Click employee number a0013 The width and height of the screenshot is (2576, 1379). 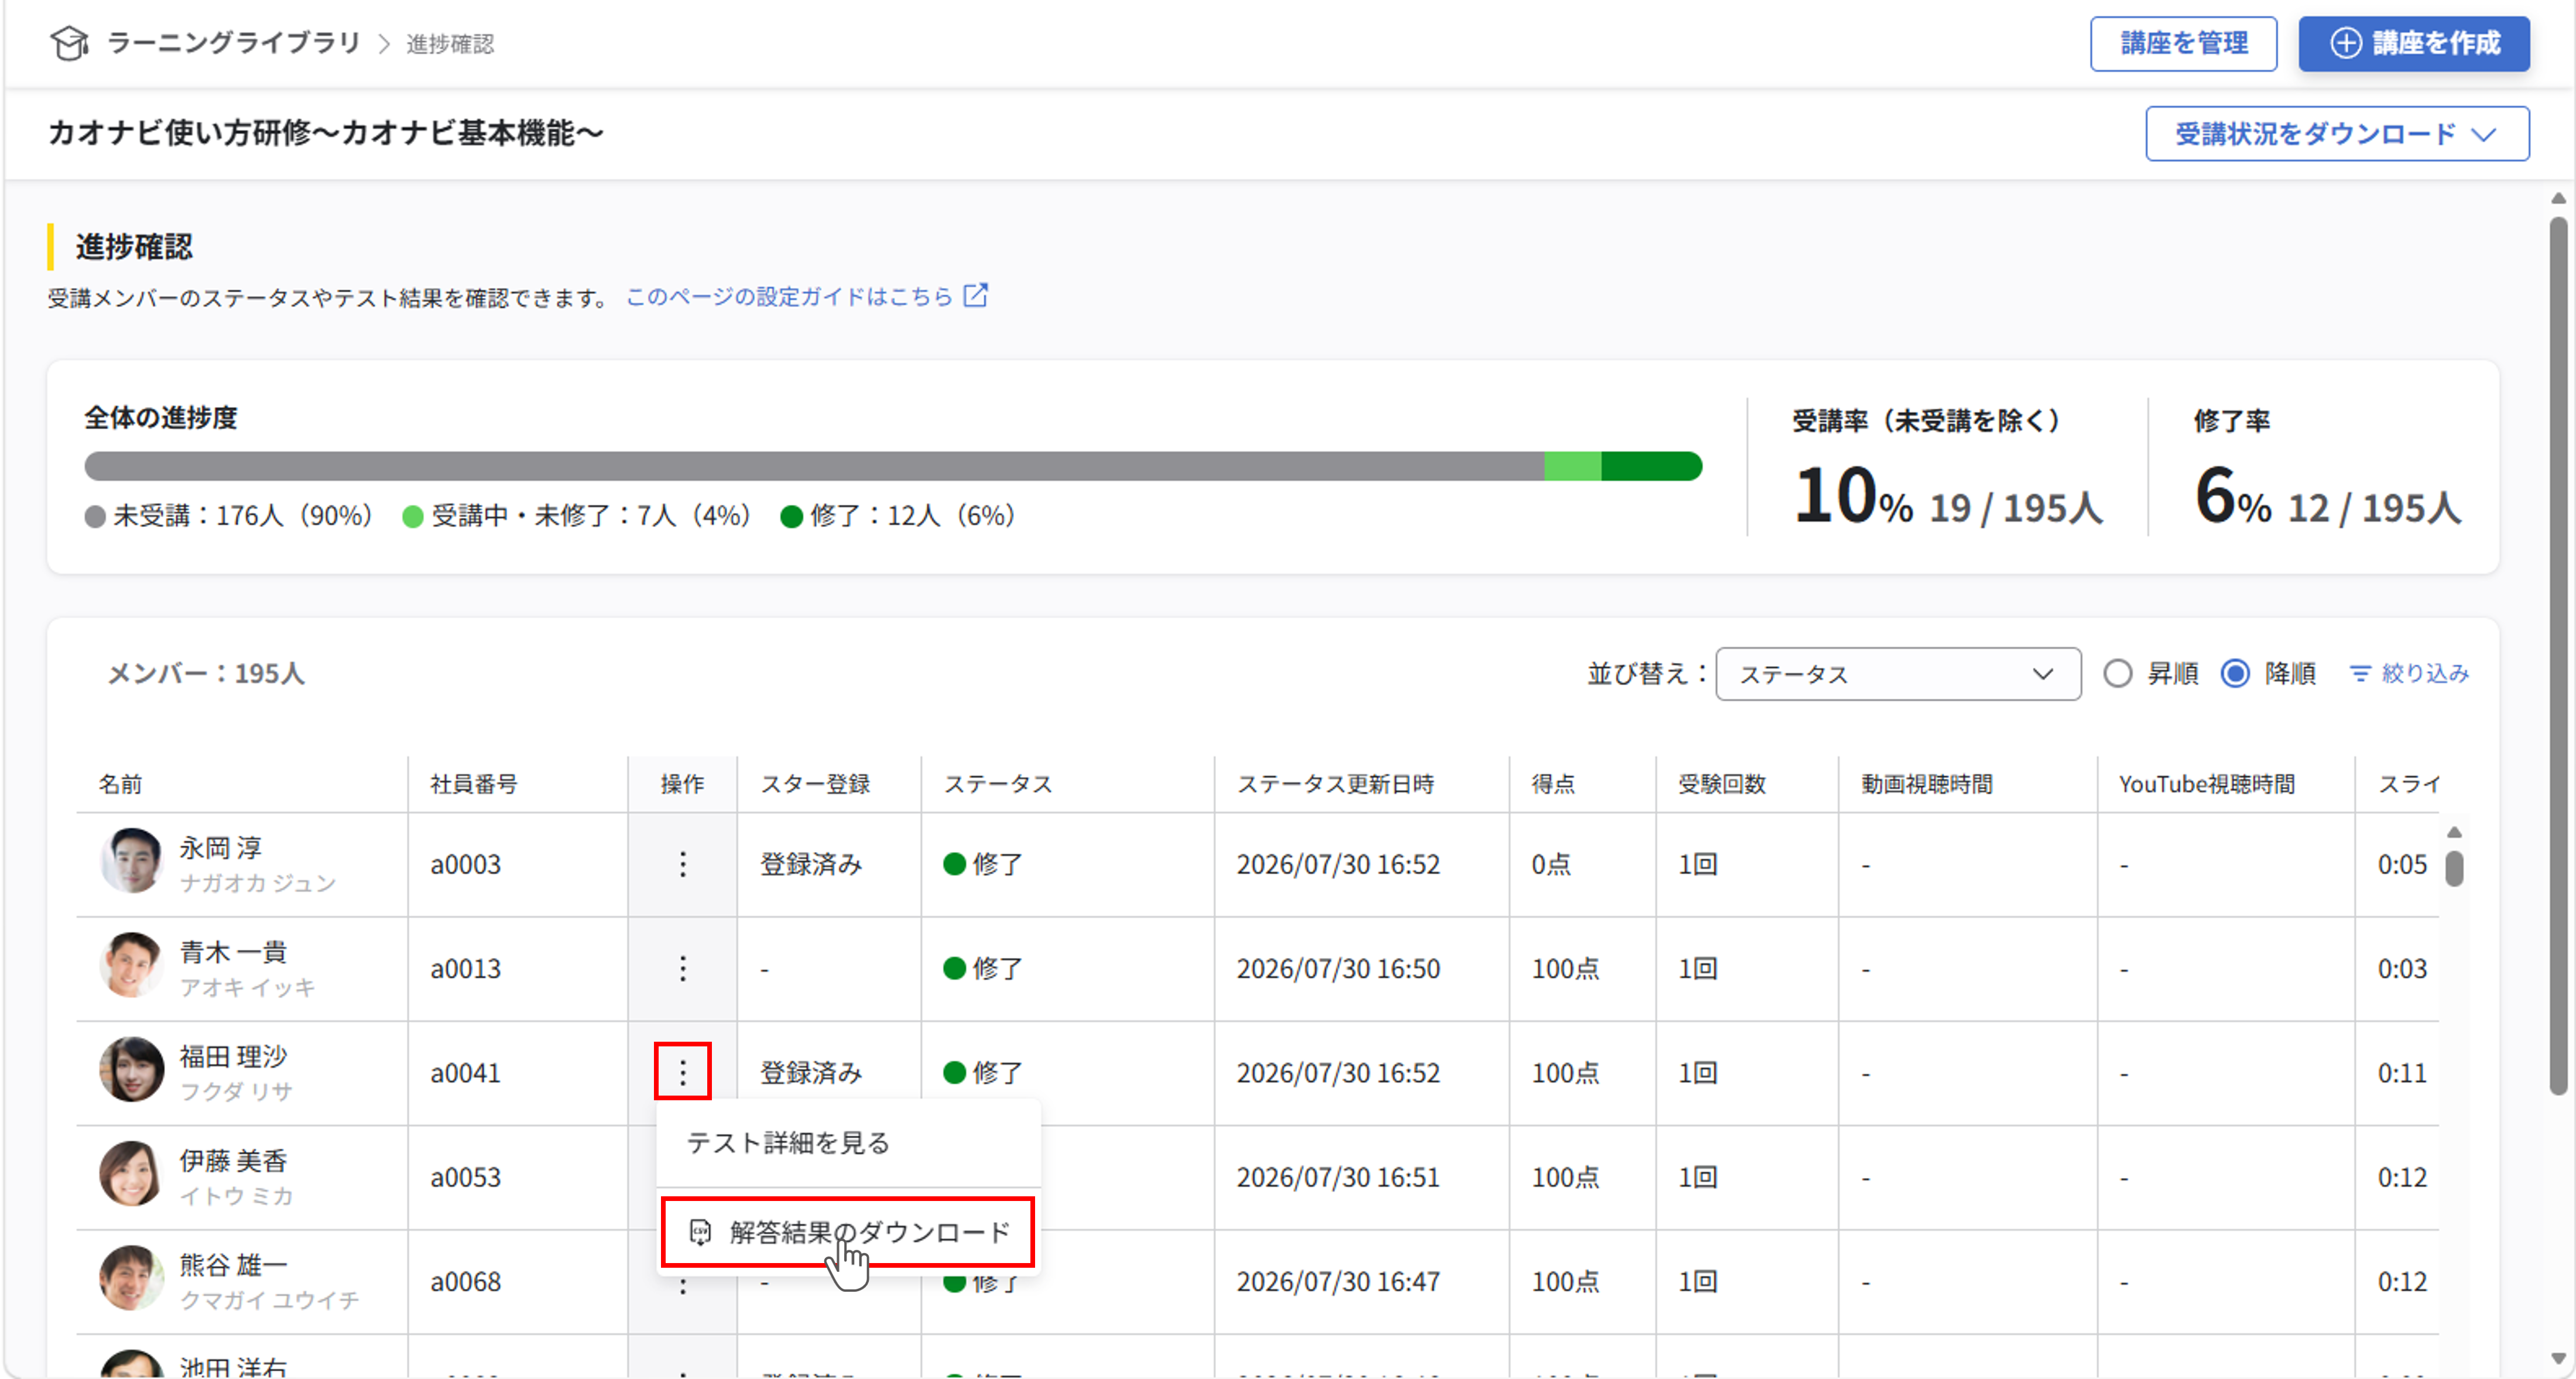click(466, 968)
